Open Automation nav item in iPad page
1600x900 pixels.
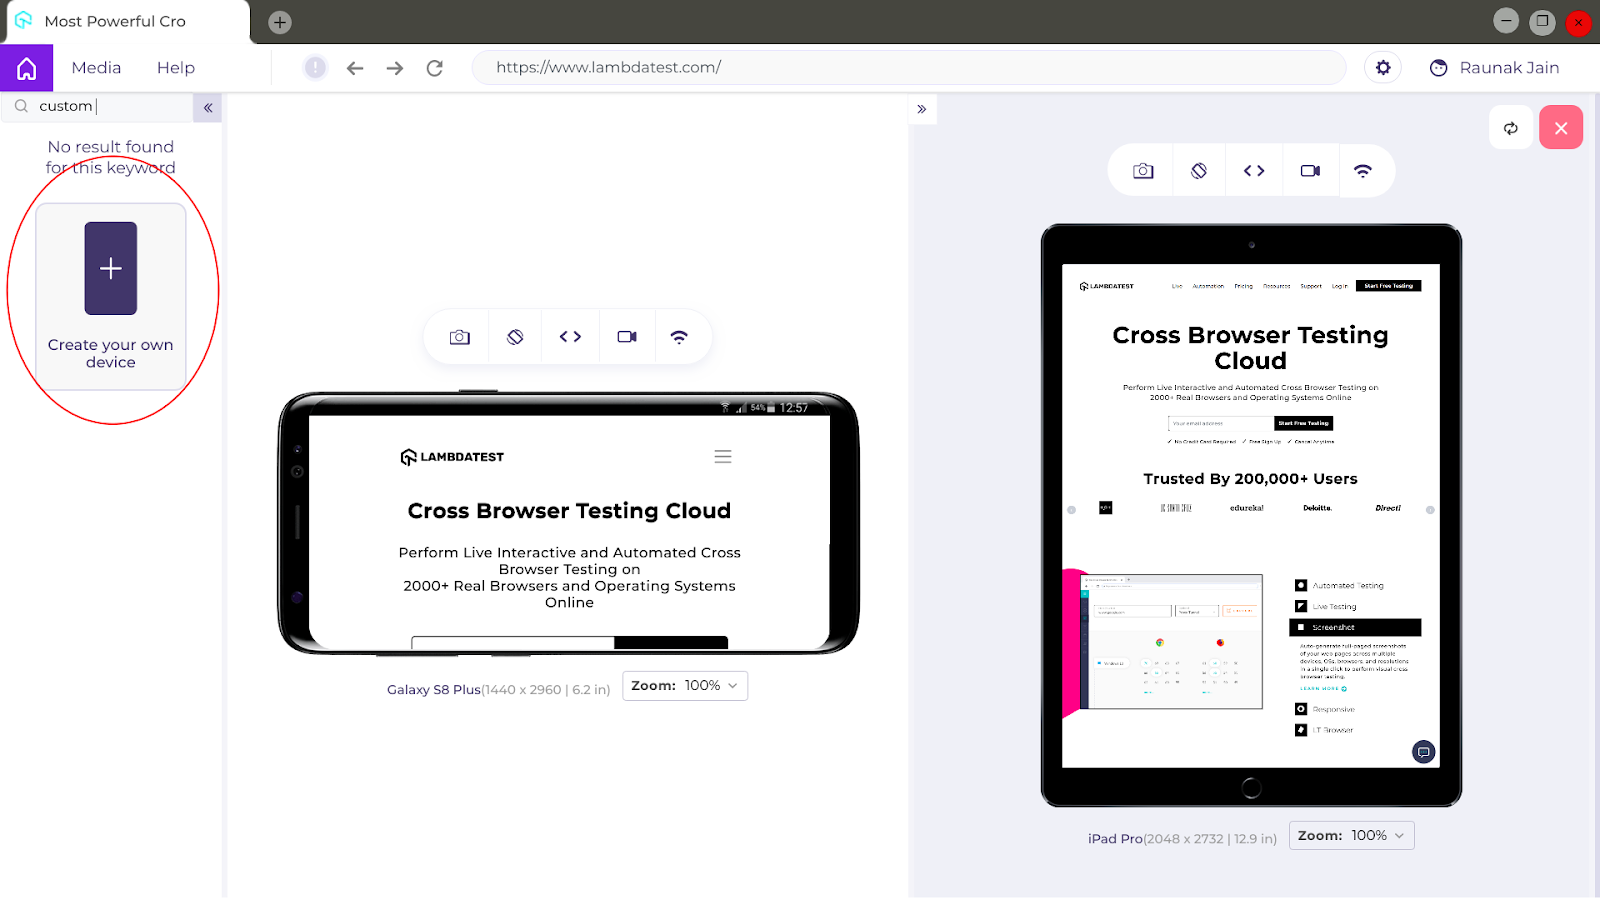pyautogui.click(x=1208, y=286)
